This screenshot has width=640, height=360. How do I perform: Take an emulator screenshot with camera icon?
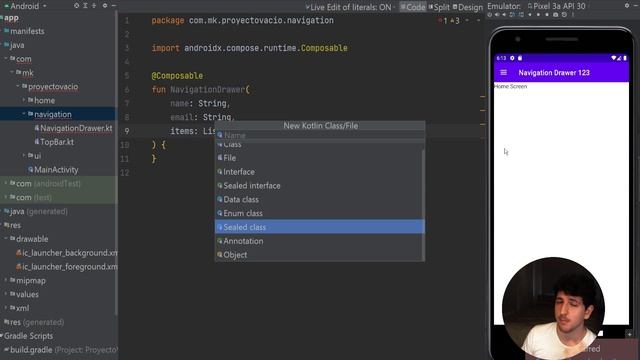coord(556,15)
